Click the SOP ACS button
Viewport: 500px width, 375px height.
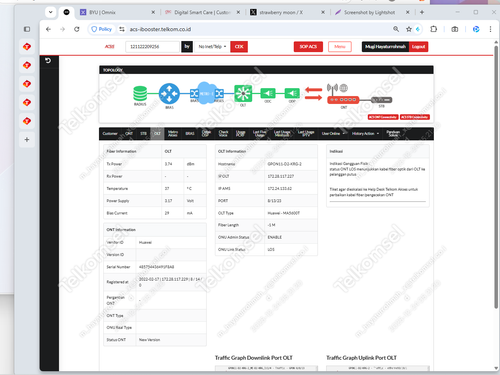click(x=308, y=47)
